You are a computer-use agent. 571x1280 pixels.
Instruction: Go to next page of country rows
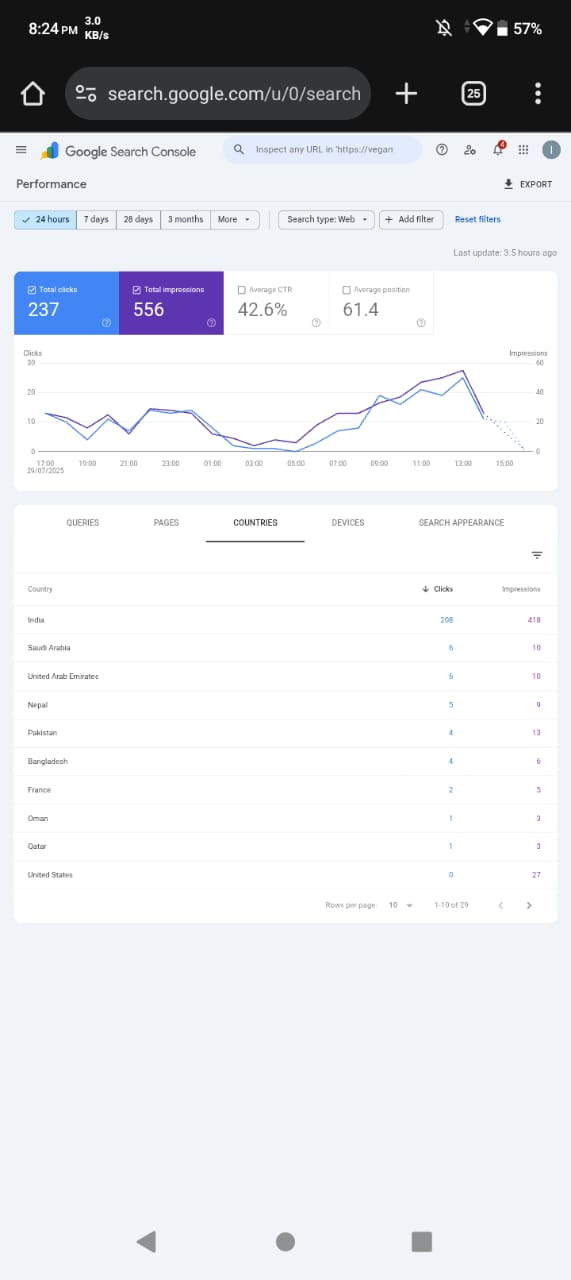pyautogui.click(x=529, y=905)
